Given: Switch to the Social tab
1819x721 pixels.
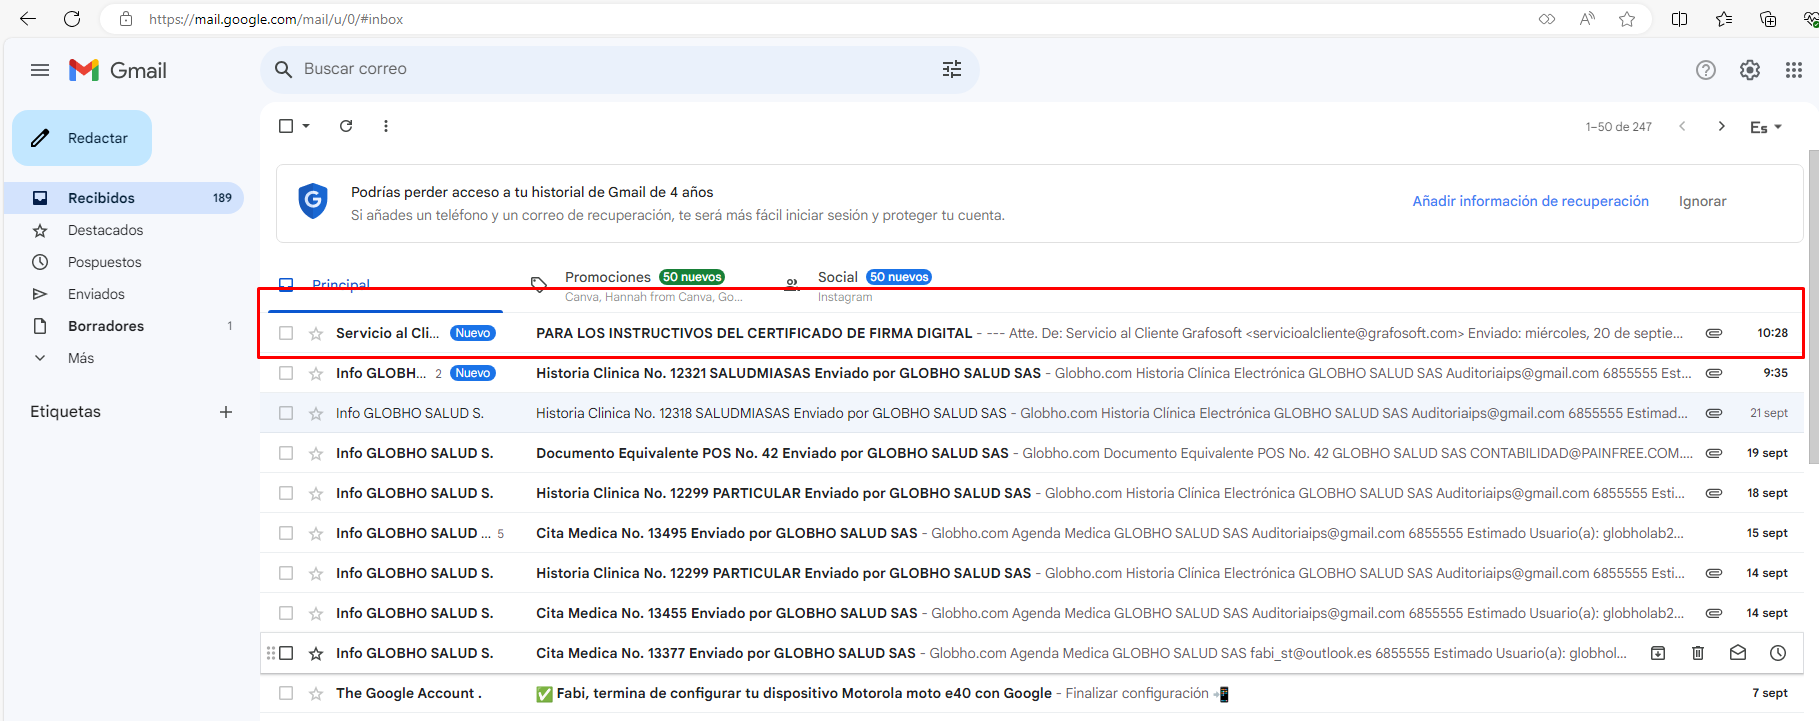Looking at the screenshot, I should pos(837,278).
